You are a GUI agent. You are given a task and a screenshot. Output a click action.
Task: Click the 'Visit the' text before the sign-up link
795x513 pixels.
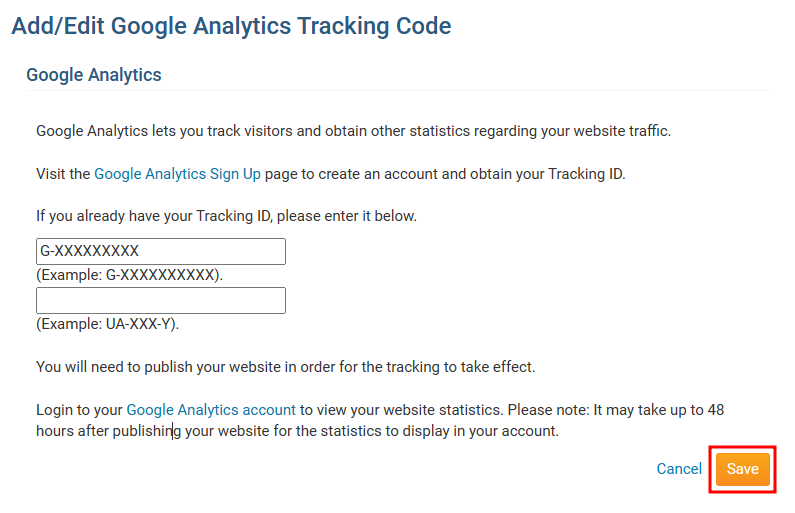click(x=63, y=174)
